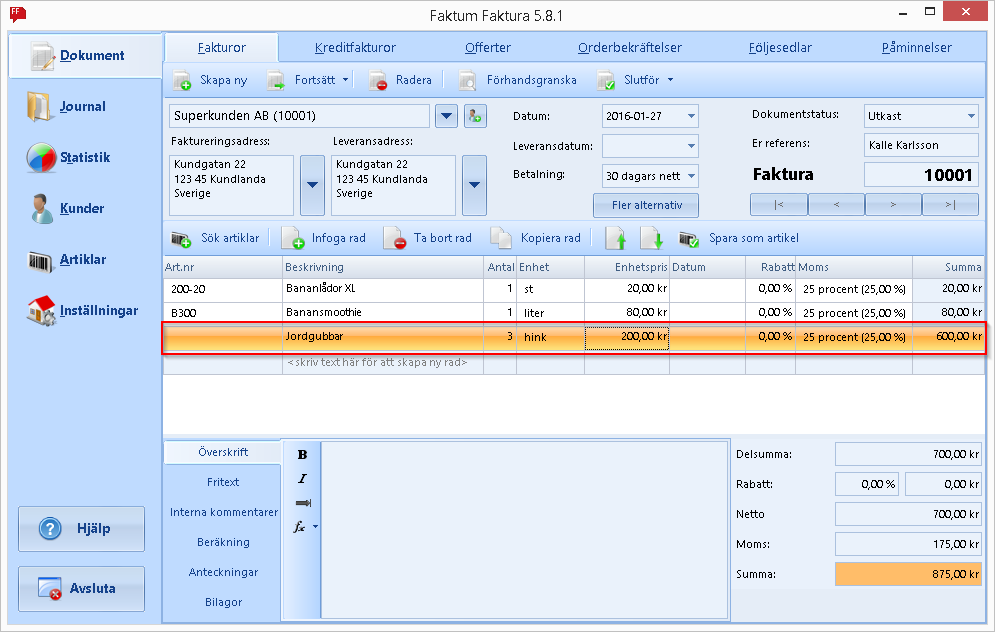The width and height of the screenshot is (995, 632).
Task: Switch to the Påminnelser tab
Action: coord(916,48)
